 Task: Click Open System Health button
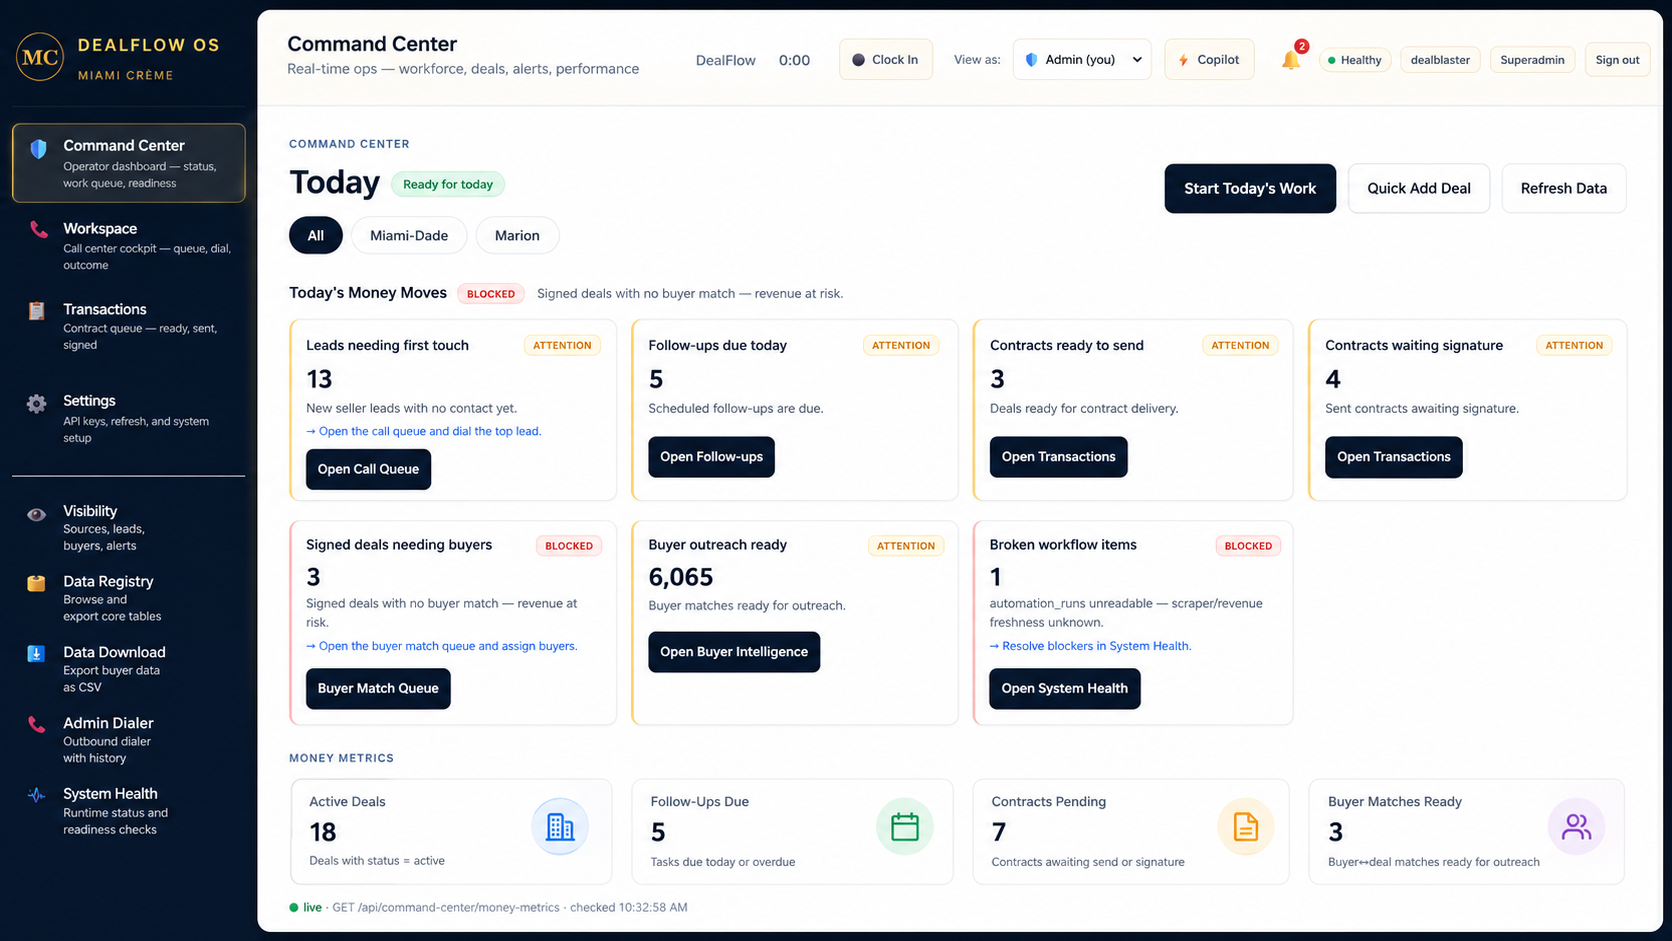(1064, 688)
